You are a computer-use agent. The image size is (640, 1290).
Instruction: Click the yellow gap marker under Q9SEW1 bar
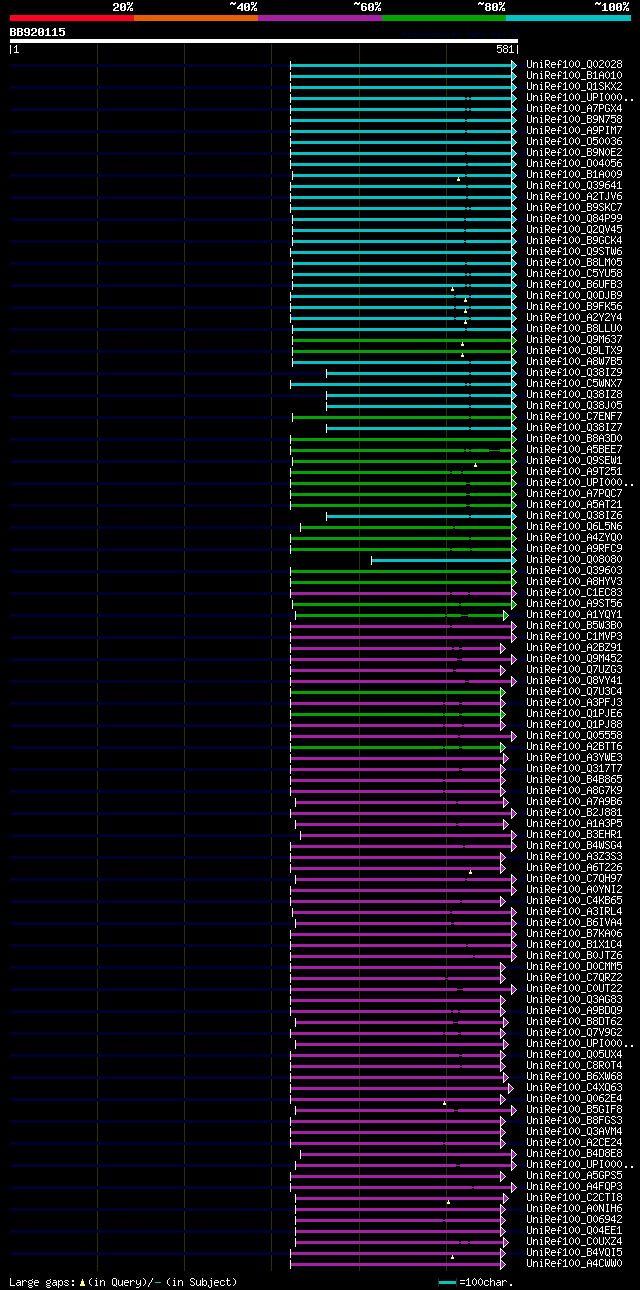tap(475, 465)
